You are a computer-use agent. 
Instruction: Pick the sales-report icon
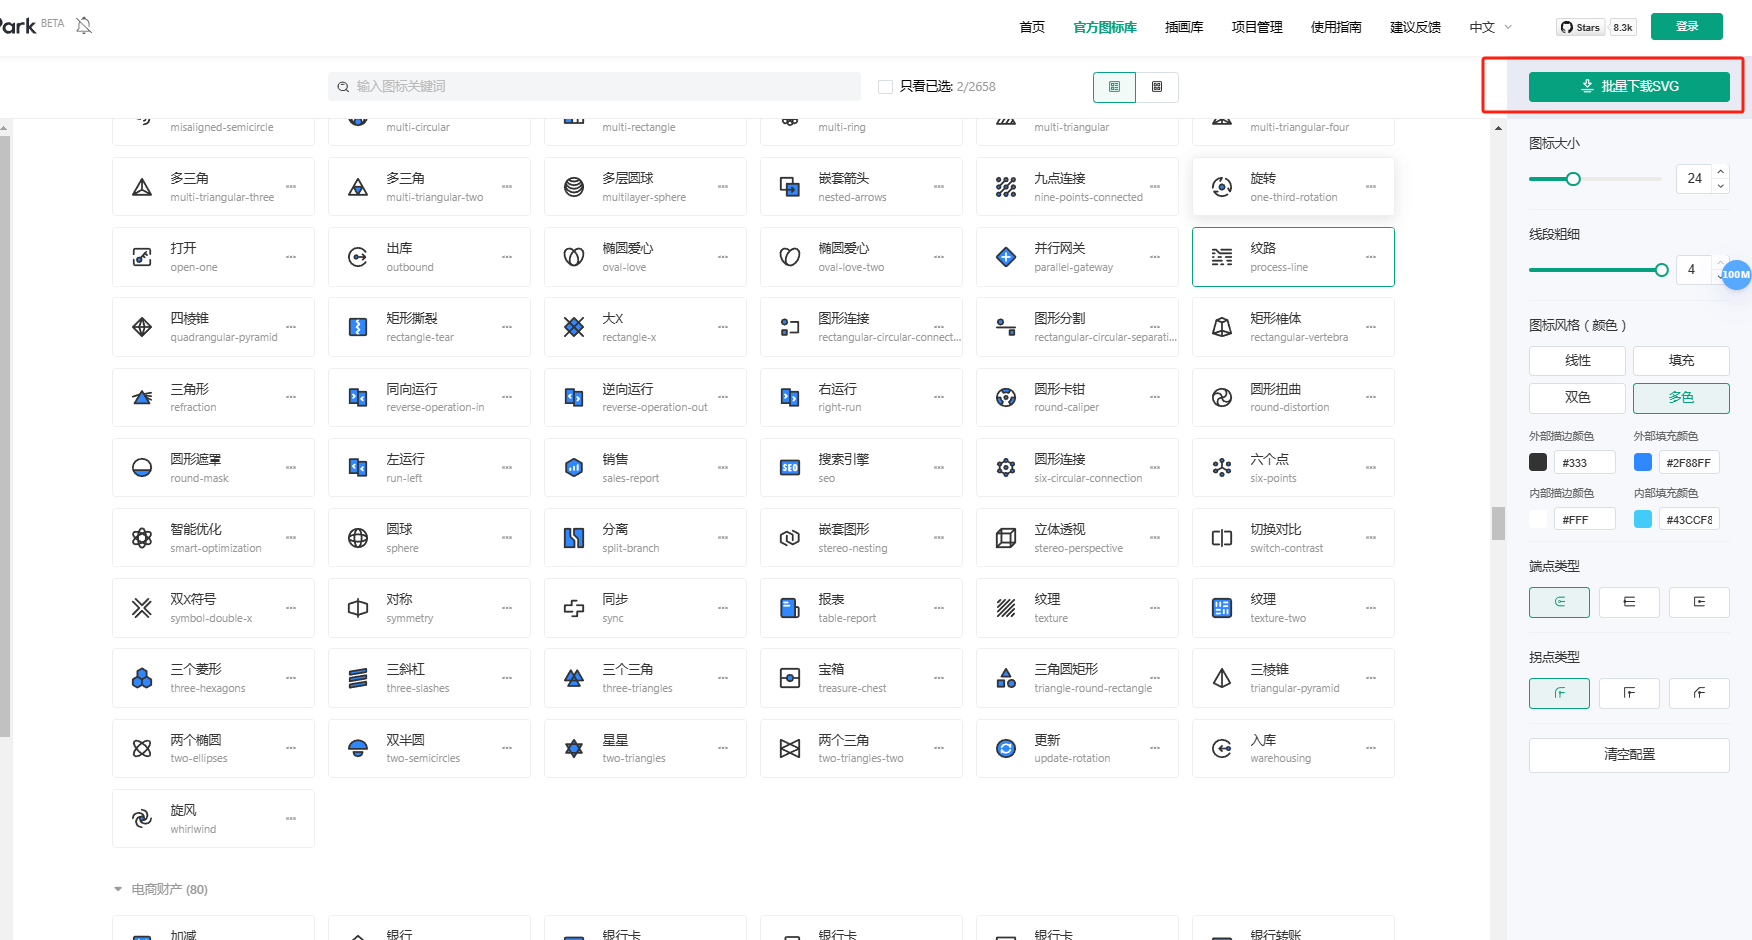coord(645,468)
